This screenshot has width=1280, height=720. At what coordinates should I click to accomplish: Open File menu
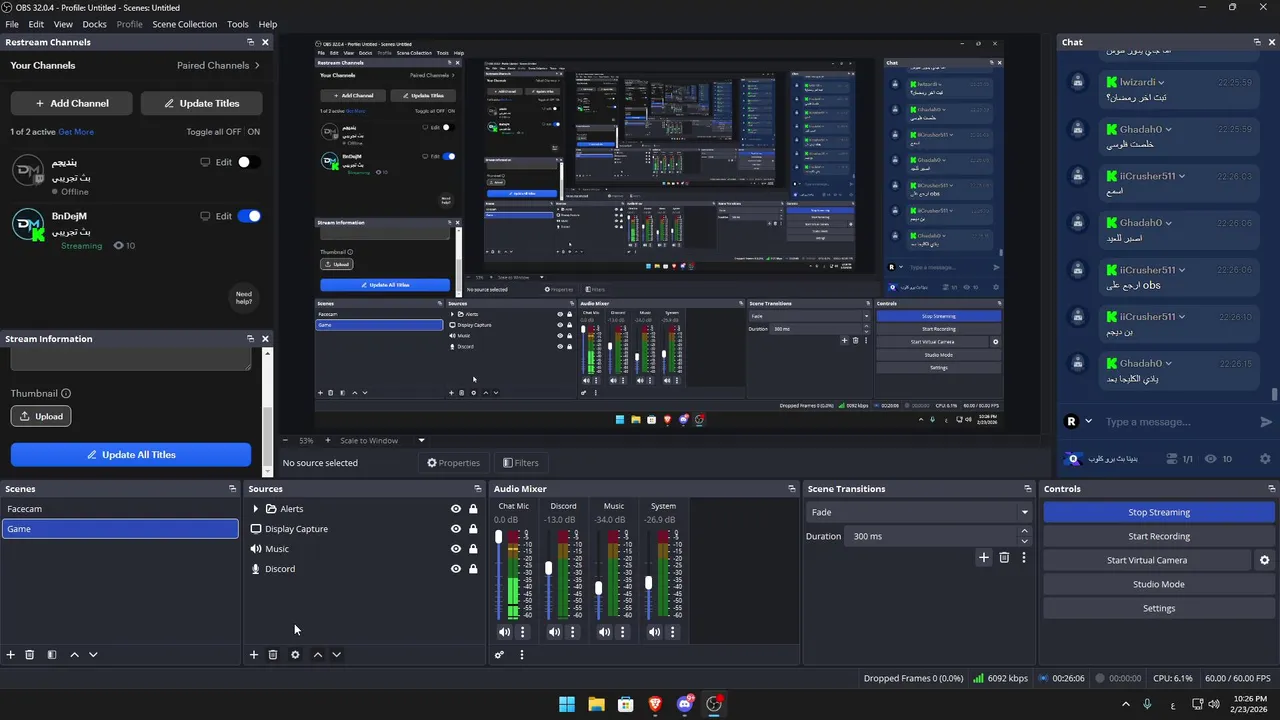point(12,24)
